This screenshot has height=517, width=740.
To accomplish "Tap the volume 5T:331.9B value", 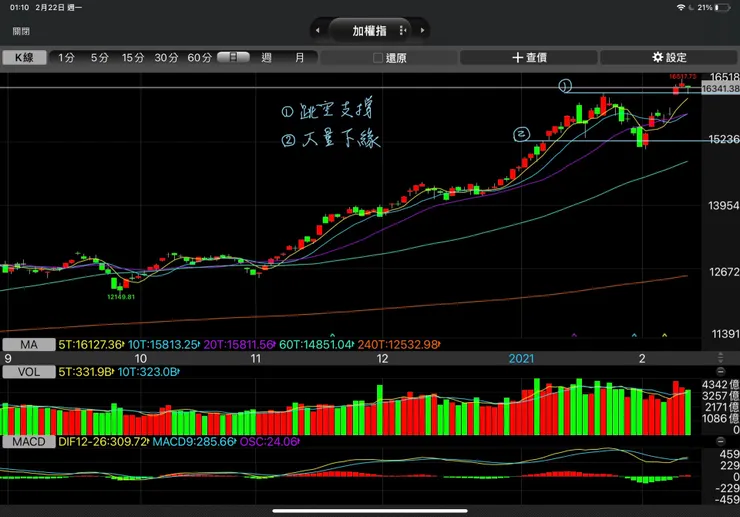I will 85,372.
